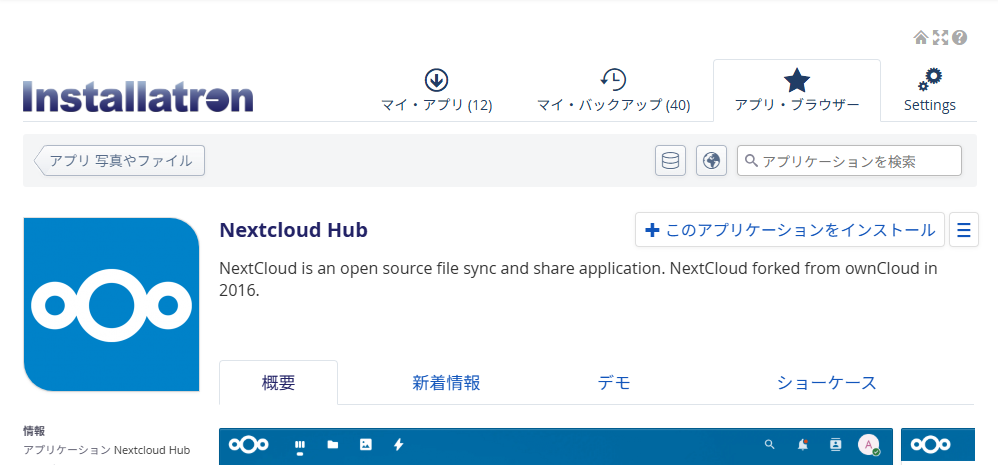998x465 pixels.
Task: Open the Settings tab with gears icon
Action: (930, 90)
